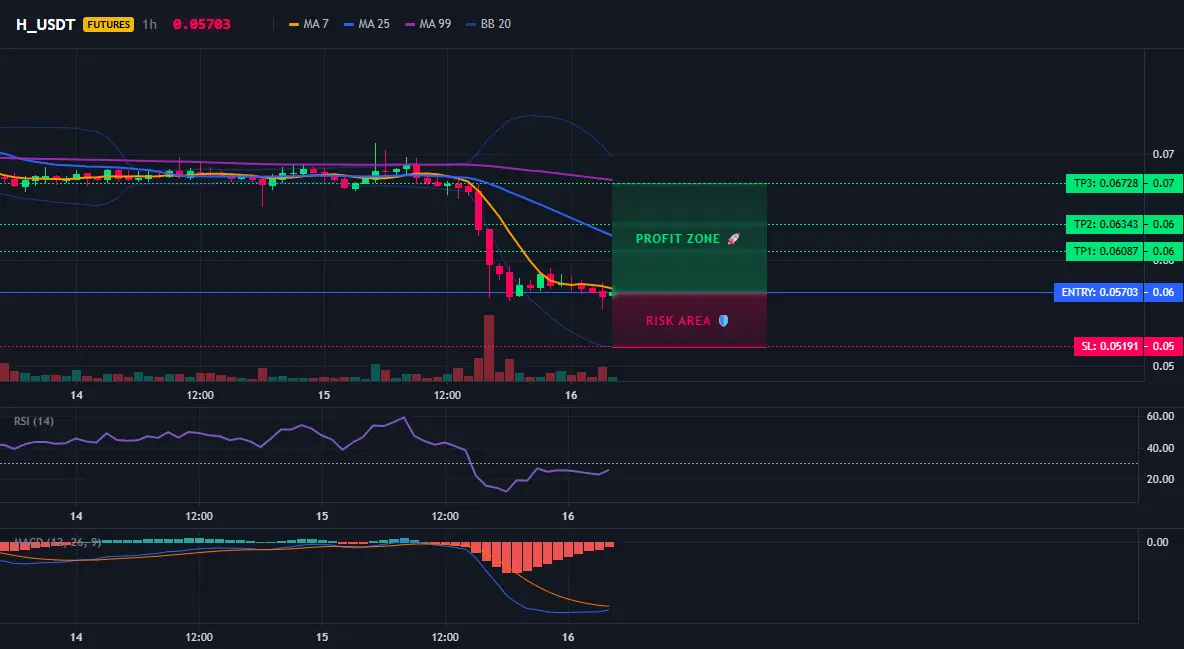This screenshot has width=1184, height=649.
Task: Click the TP1: 0.06087 label
Action: coord(1104,252)
